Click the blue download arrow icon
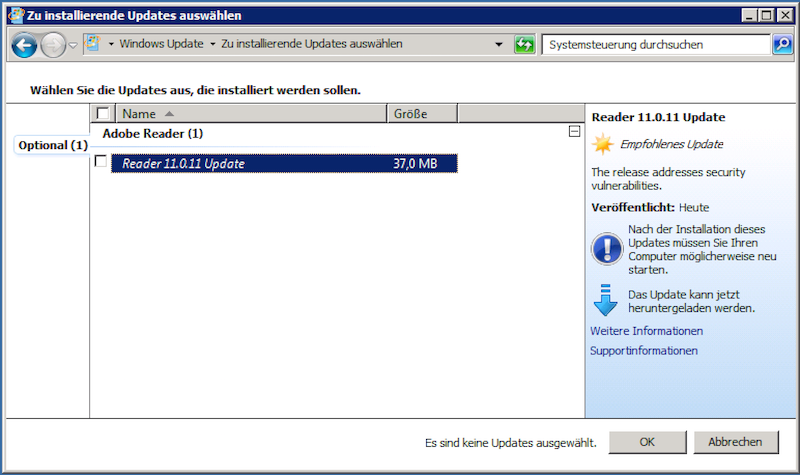 tap(606, 300)
